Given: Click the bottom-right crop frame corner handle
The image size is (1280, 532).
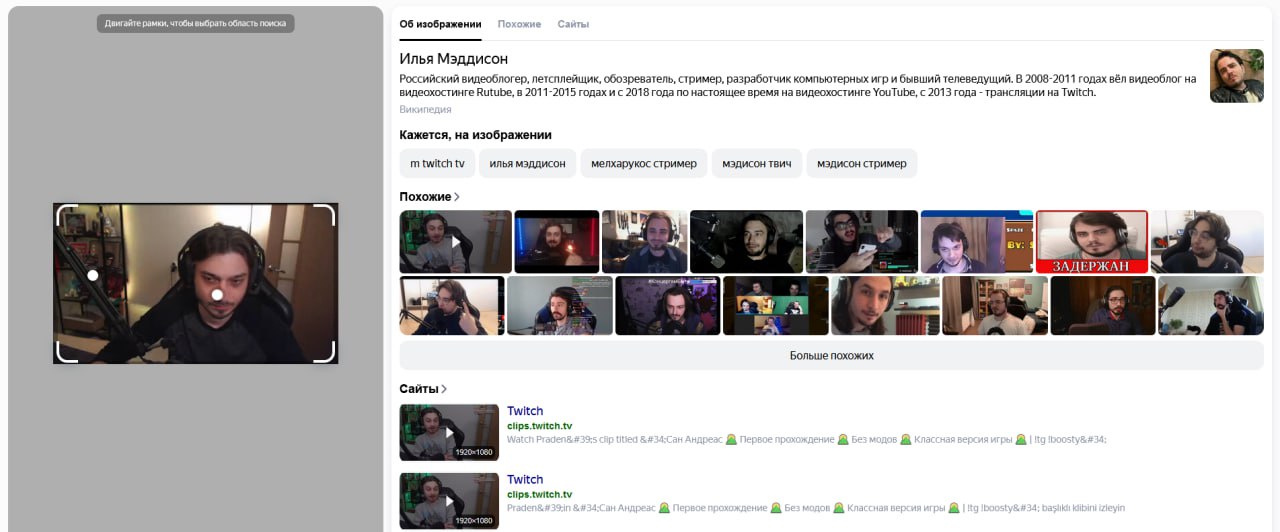Looking at the screenshot, I should click(x=325, y=351).
